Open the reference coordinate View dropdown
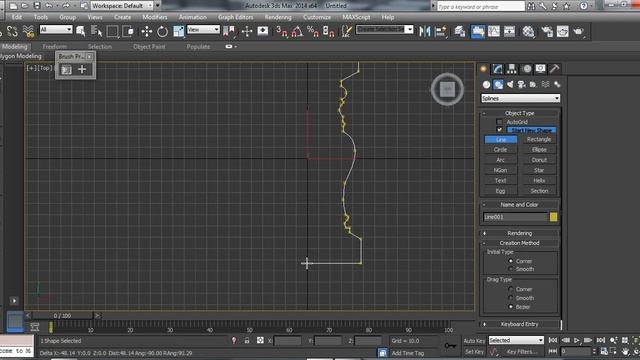Viewport: 640px width, 360px height. pyautogui.click(x=203, y=29)
